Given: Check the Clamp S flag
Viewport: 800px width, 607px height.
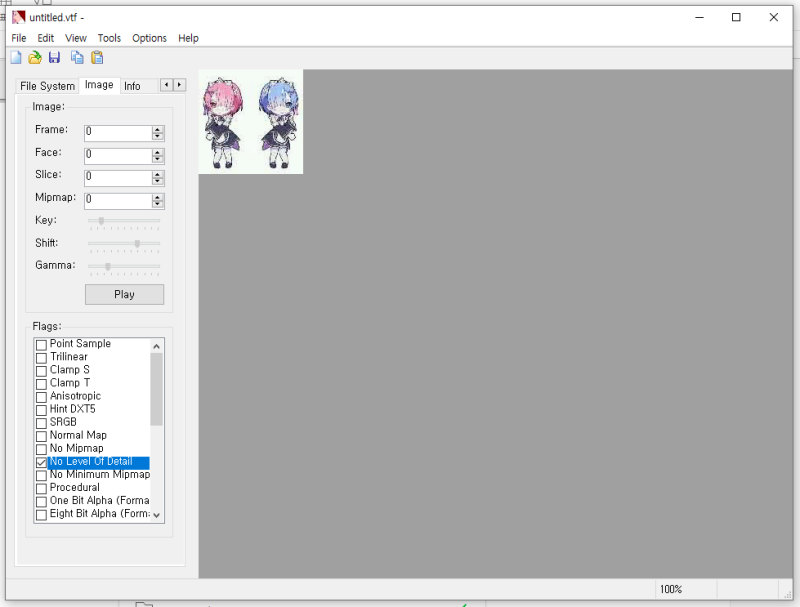Looking at the screenshot, I should point(41,371).
